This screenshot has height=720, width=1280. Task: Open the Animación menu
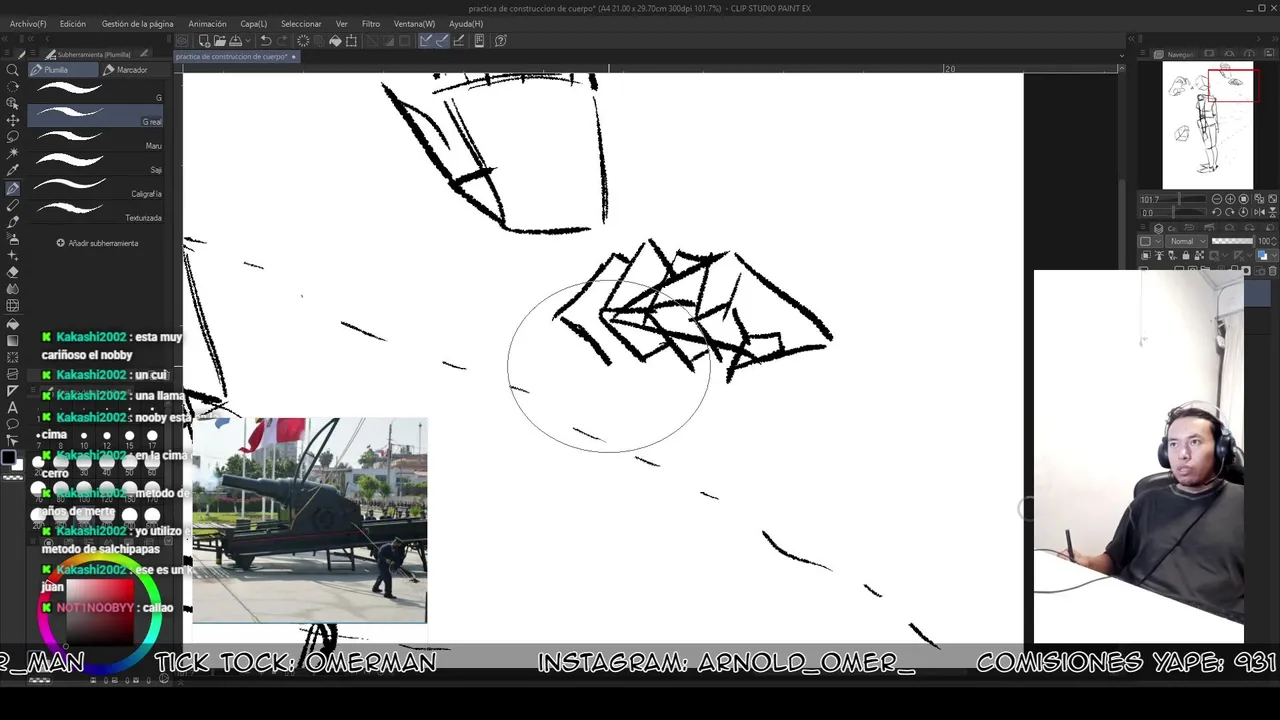pos(207,23)
